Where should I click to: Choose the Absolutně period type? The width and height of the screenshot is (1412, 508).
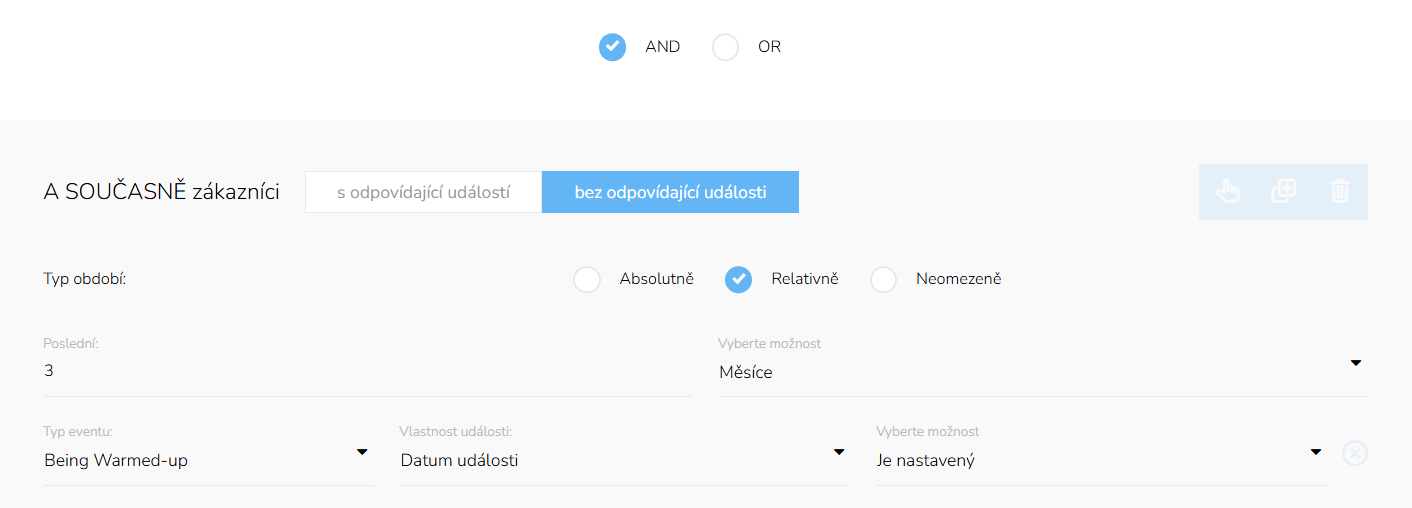[587, 280]
